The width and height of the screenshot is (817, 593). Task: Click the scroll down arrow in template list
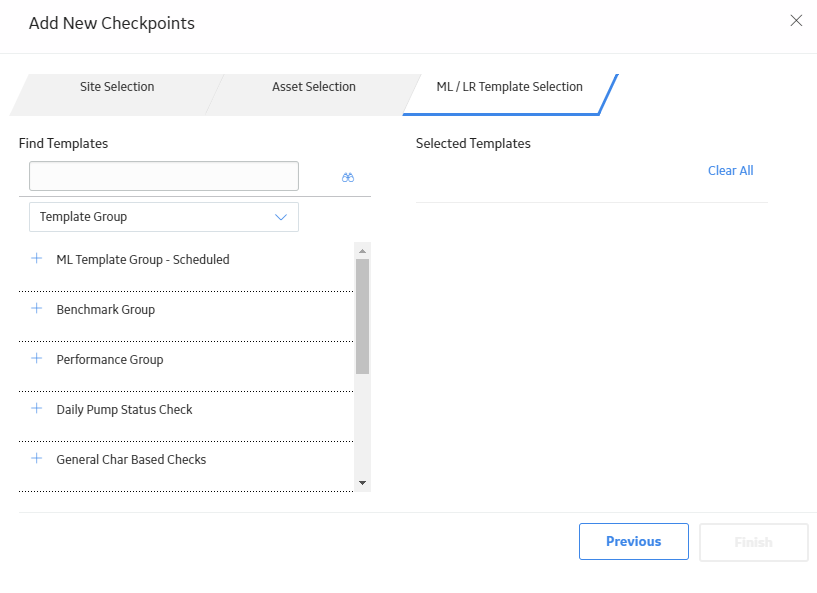click(x=363, y=483)
